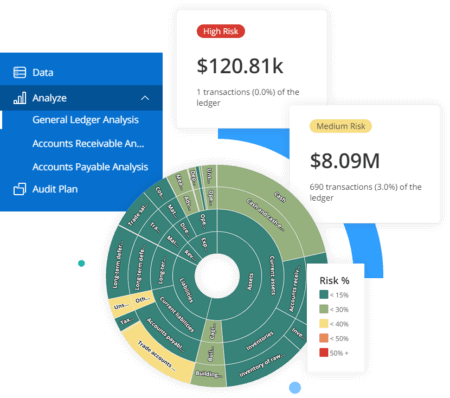
Task: Click the yellow Uns... segment
Action: coord(120,306)
